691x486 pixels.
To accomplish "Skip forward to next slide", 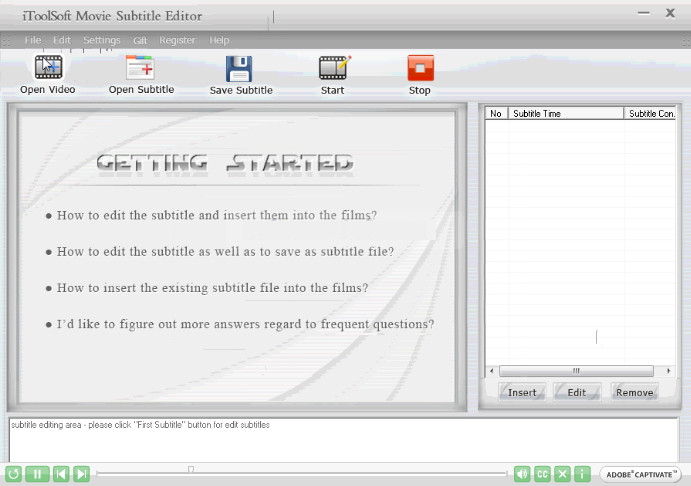I will pos(82,474).
